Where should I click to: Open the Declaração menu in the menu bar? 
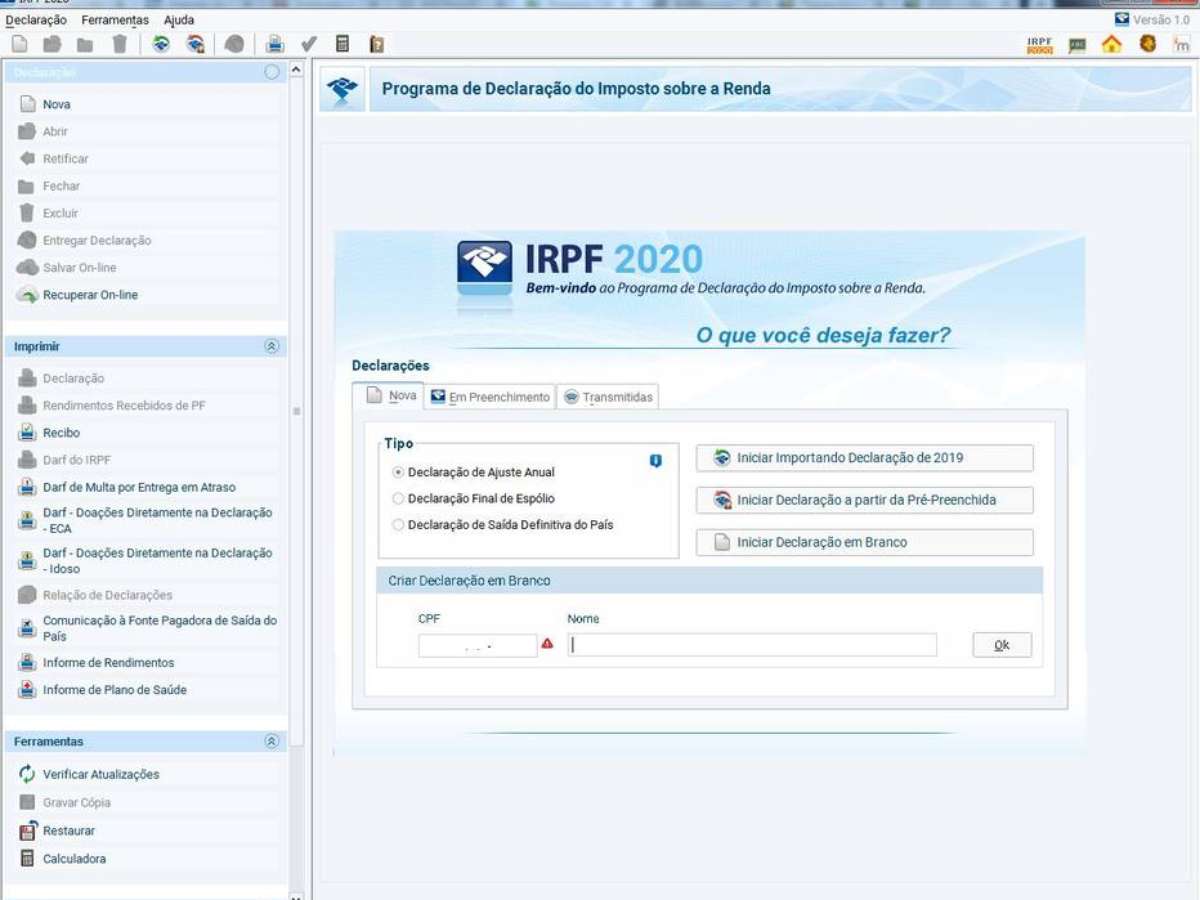[x=36, y=20]
